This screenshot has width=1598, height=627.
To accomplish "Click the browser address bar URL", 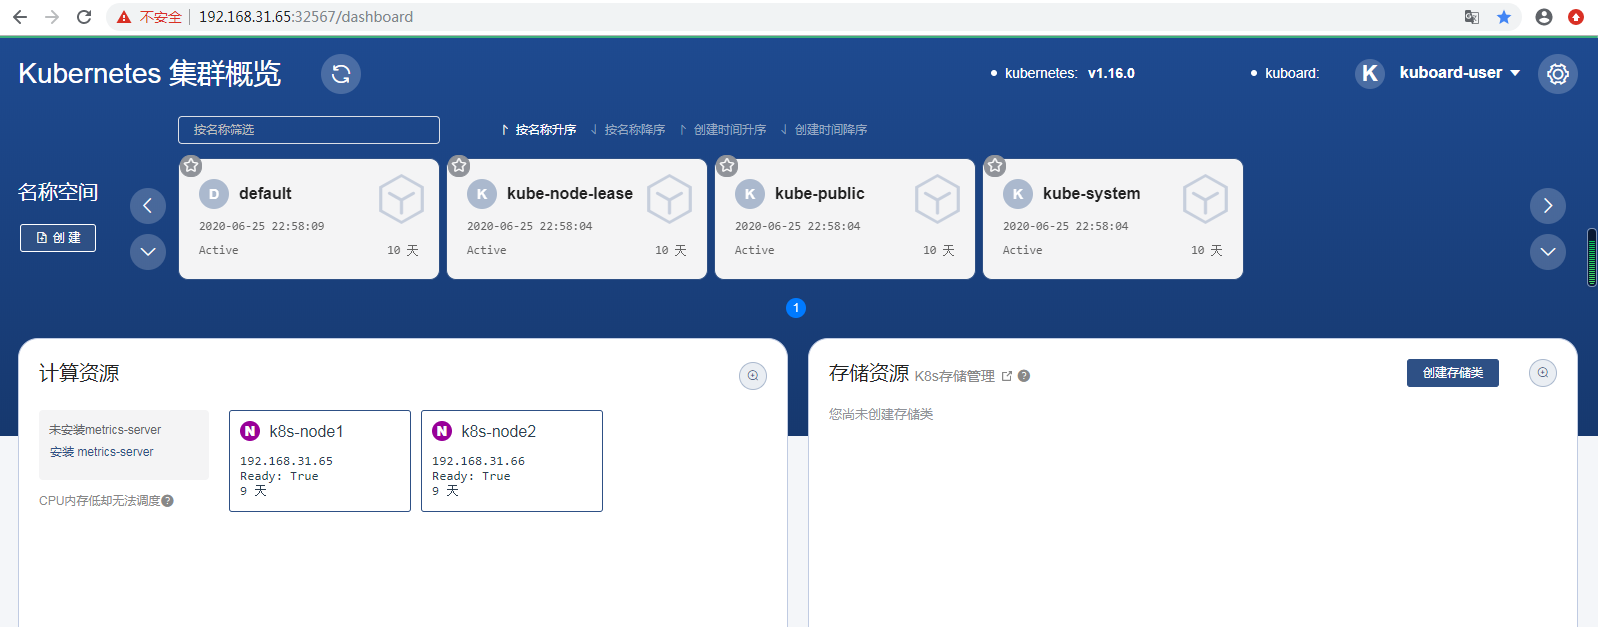I will 306,17.
